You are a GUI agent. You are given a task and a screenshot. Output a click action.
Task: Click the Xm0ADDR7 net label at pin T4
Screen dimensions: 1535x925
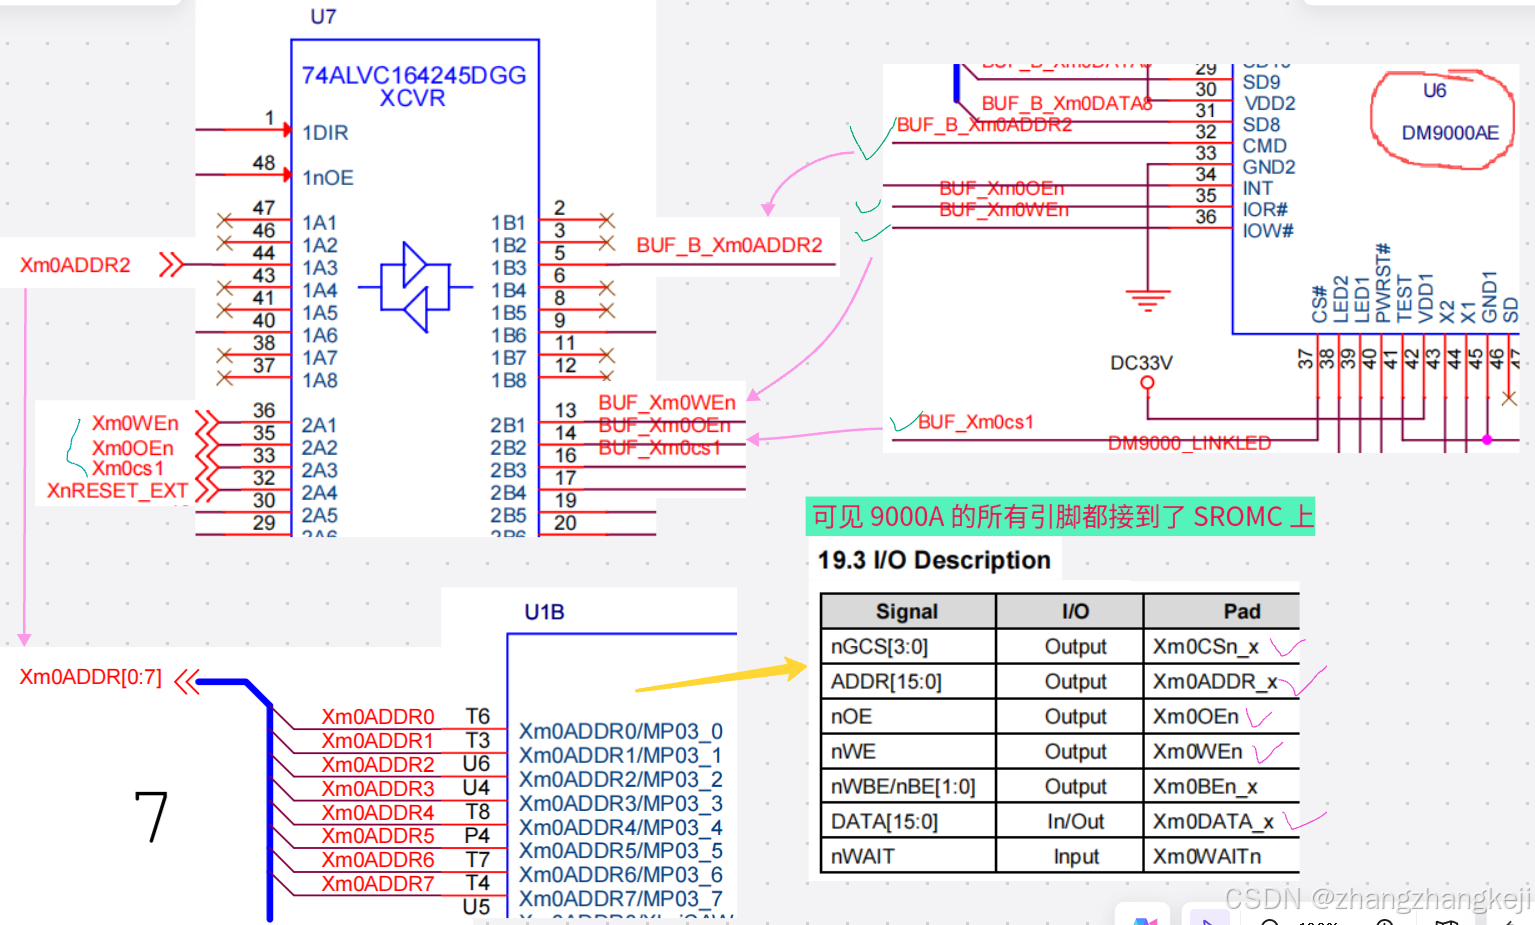tap(378, 884)
